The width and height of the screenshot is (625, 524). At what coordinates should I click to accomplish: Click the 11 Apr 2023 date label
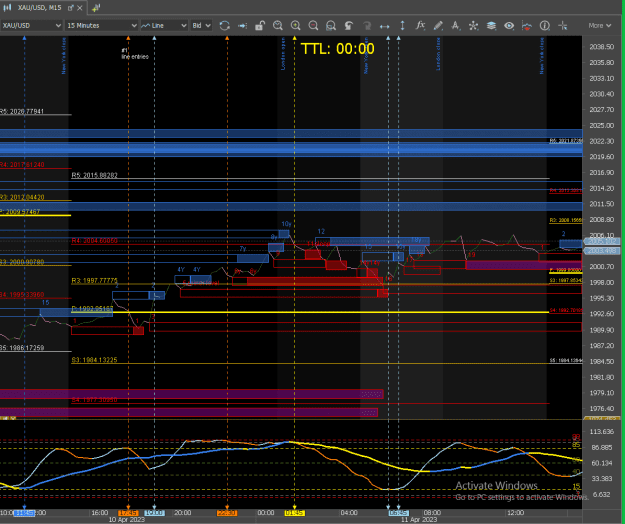pos(419,520)
